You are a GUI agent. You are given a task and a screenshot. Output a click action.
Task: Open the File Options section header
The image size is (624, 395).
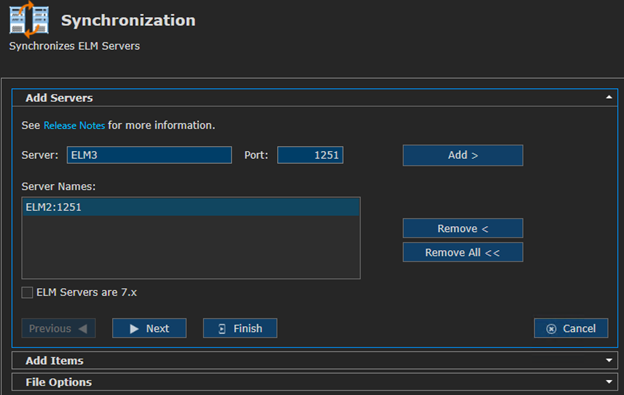(315, 382)
